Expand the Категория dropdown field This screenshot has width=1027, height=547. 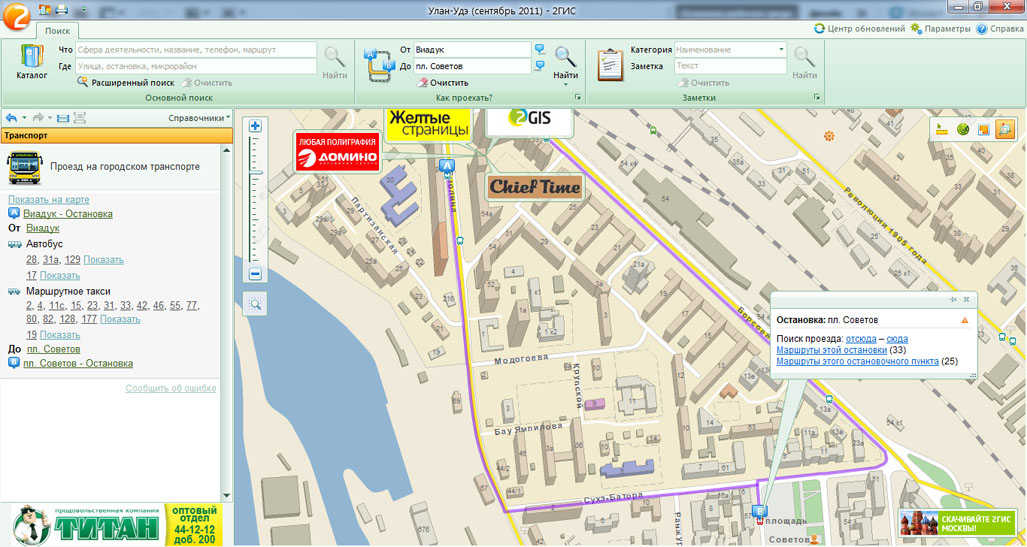pos(781,50)
